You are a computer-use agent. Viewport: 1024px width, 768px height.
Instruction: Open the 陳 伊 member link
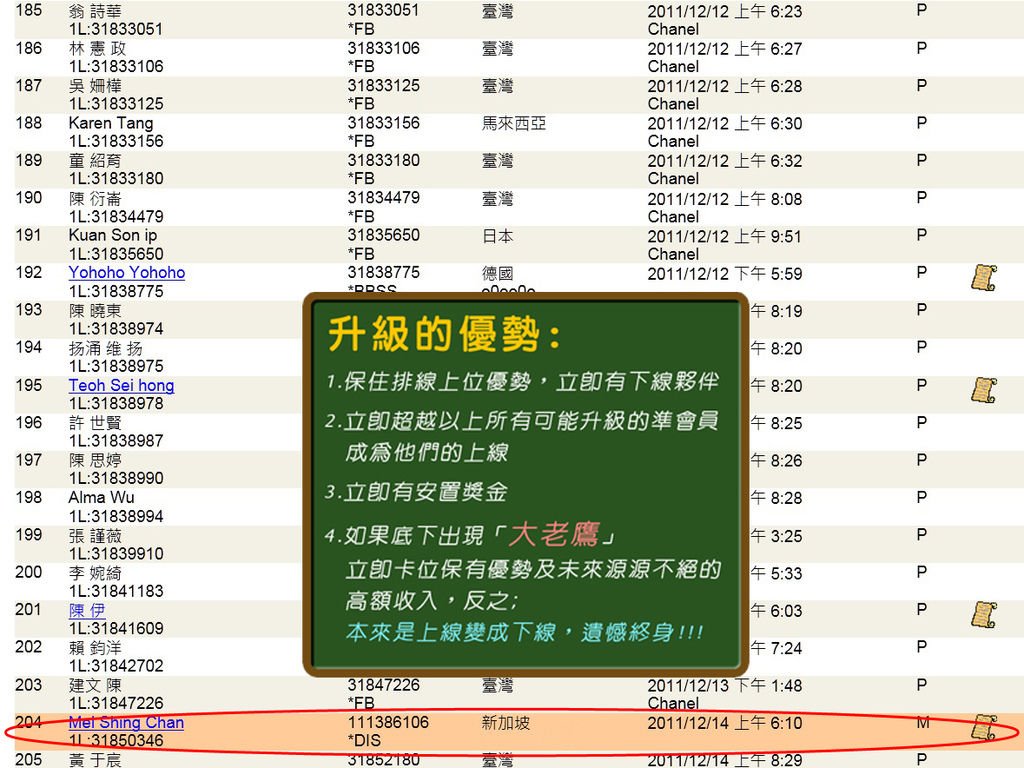[x=87, y=610]
